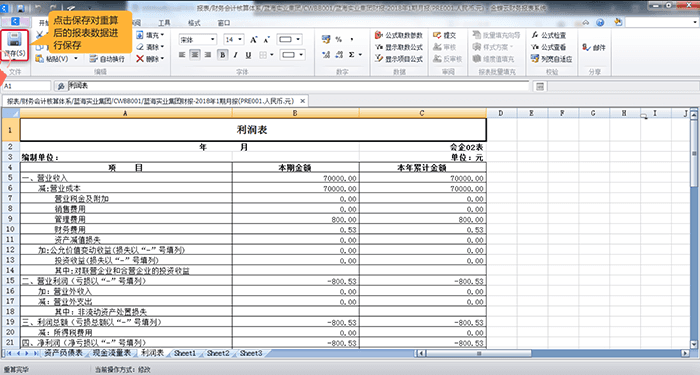Open the font size 14 dropdown

[240, 40]
